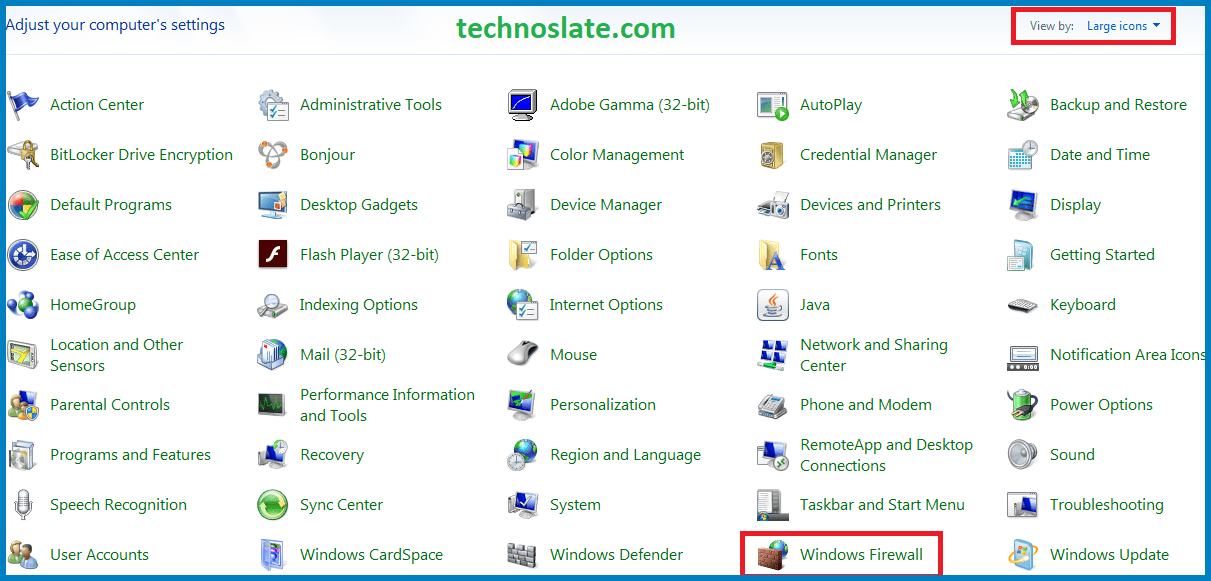Click the Backup and Restore icon
The image size is (1211, 581).
(1023, 105)
